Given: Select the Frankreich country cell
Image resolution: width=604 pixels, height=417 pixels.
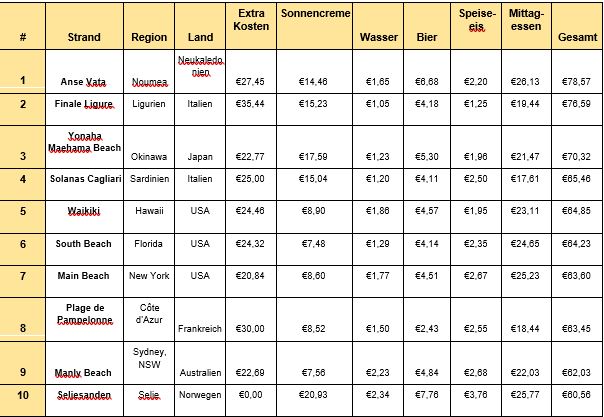Looking at the screenshot, I should pos(200,319).
